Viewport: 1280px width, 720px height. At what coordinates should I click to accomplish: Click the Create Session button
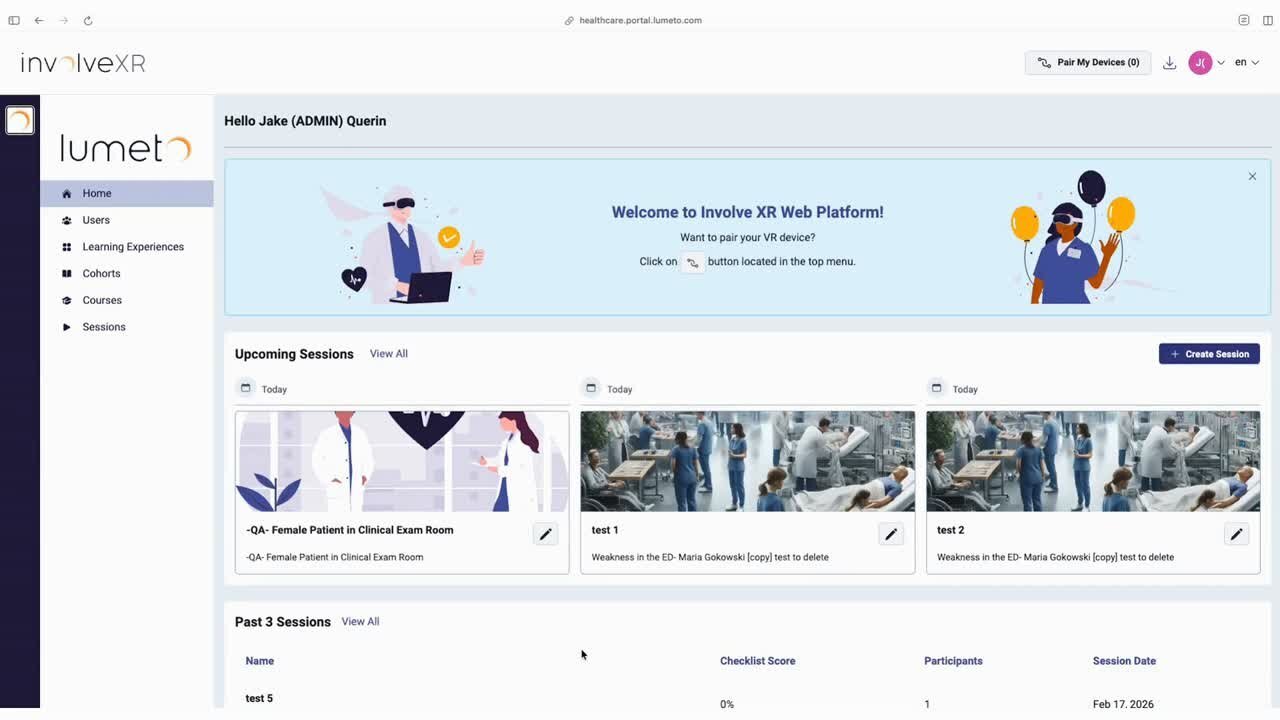1209,354
